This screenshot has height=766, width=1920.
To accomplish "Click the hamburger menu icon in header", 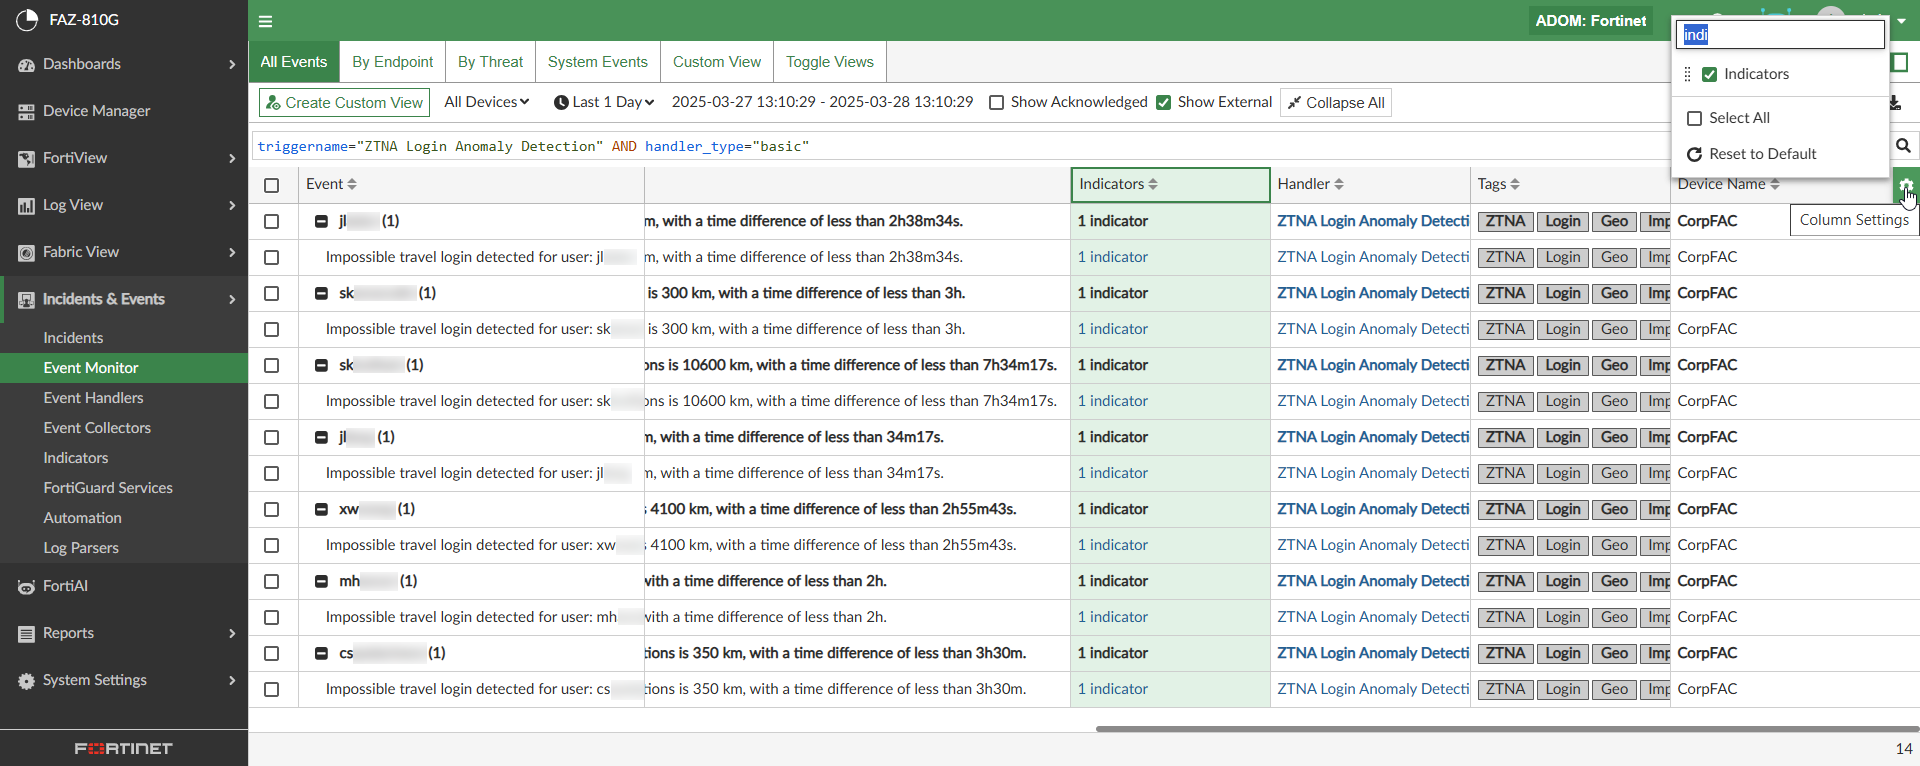I will coord(265,21).
